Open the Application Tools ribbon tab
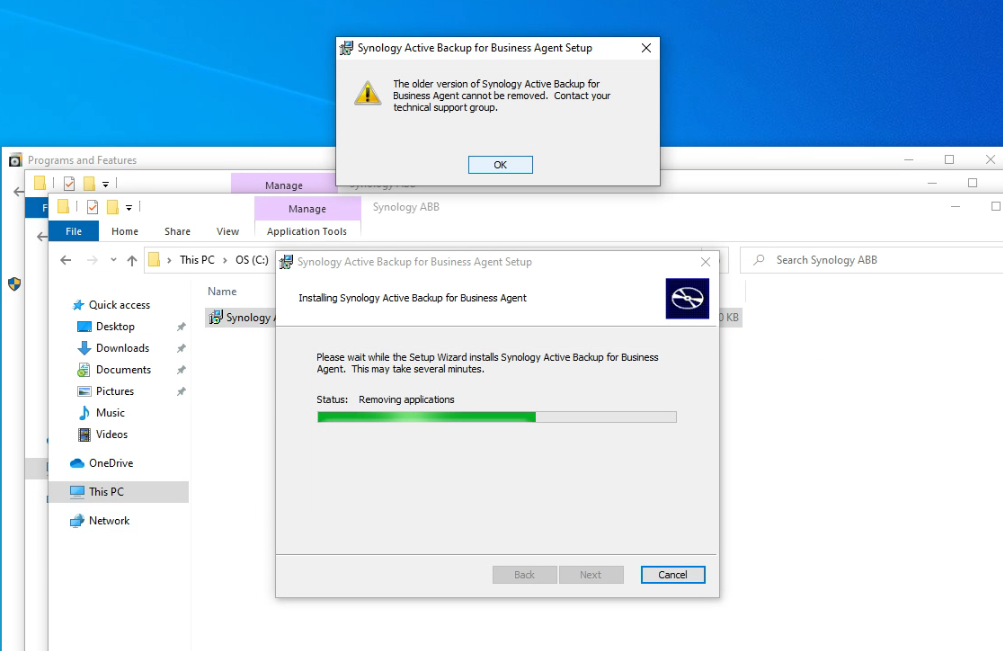The height and width of the screenshot is (651, 1003). (x=307, y=231)
